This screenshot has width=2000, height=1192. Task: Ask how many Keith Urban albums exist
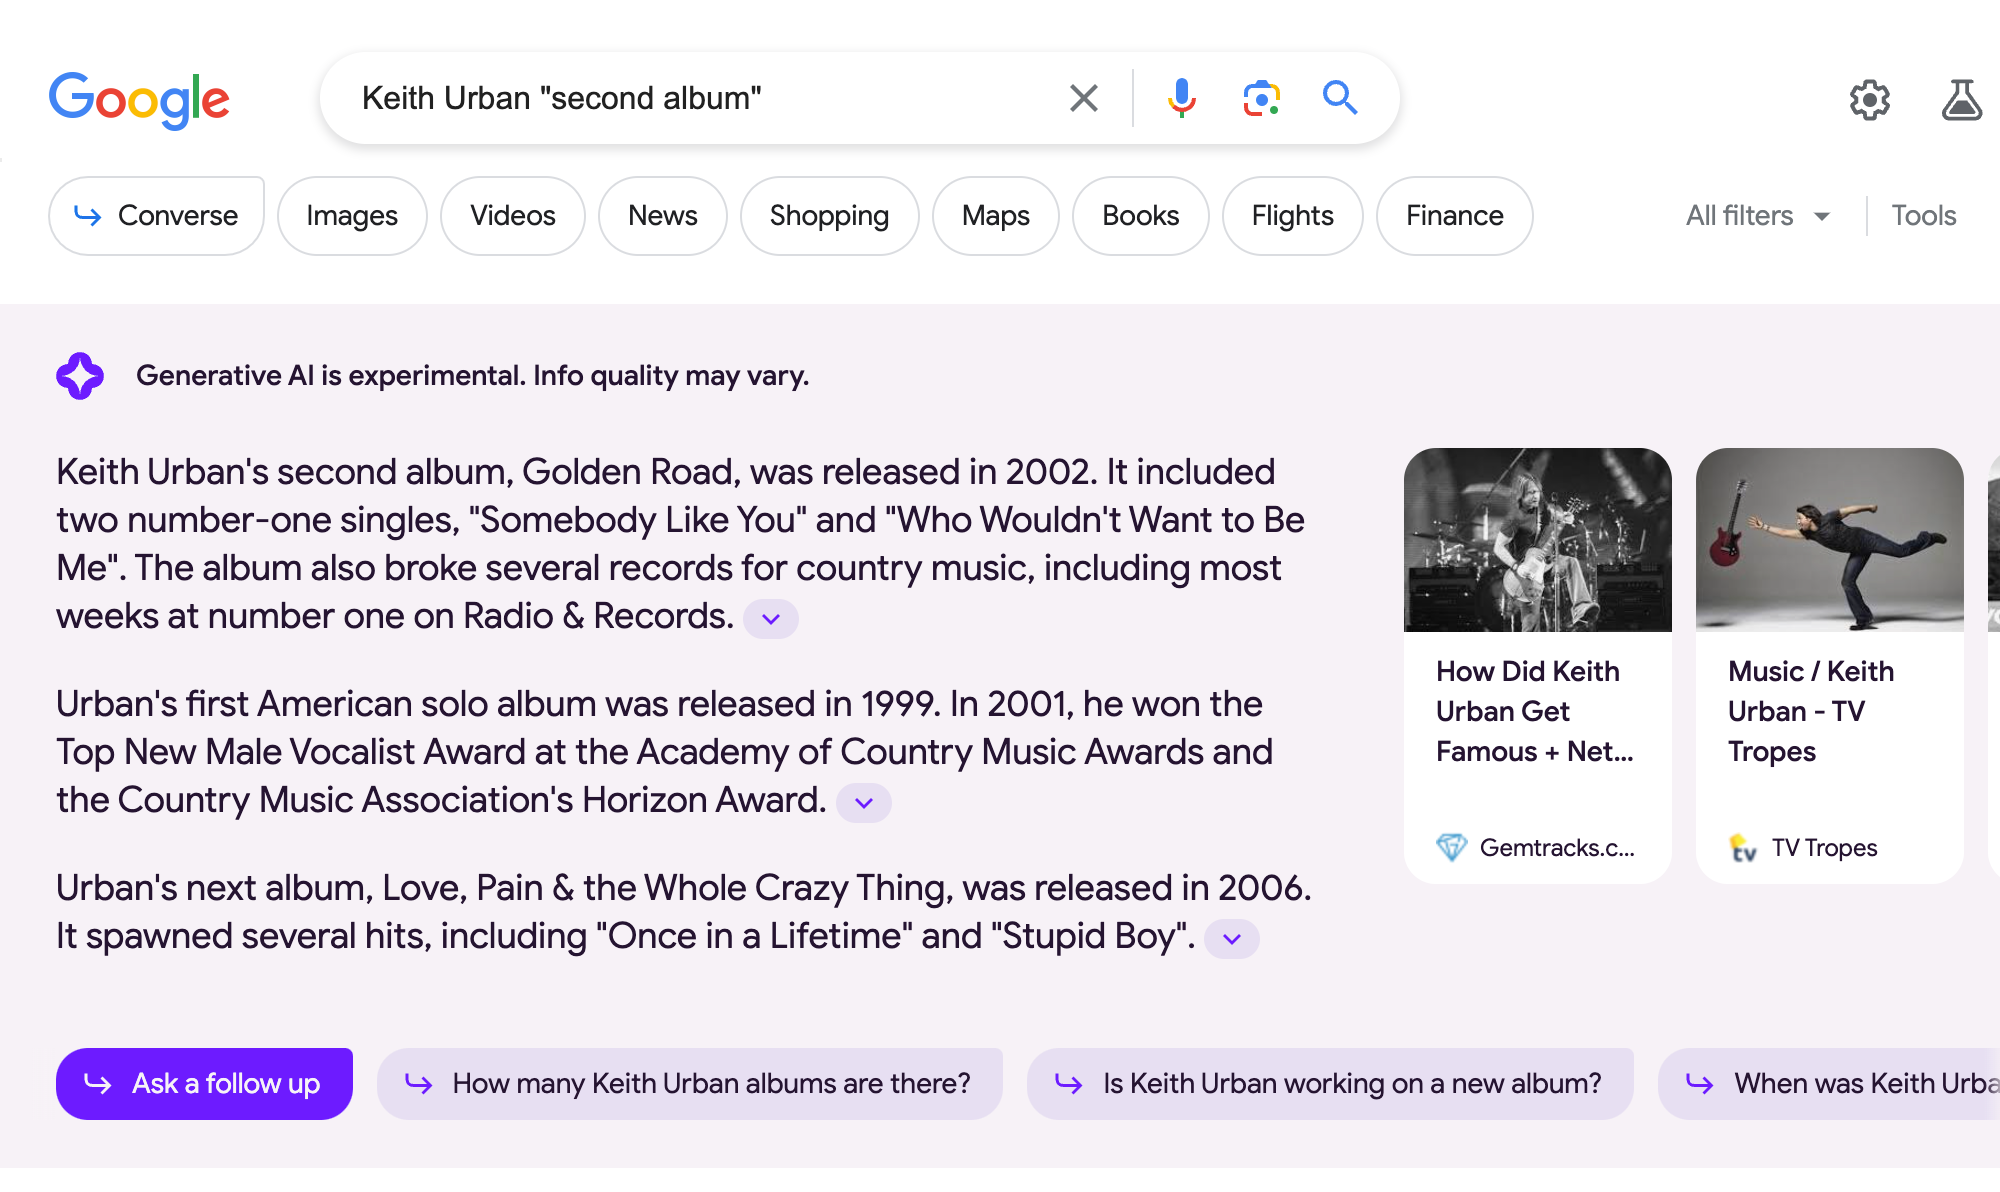coord(690,1084)
